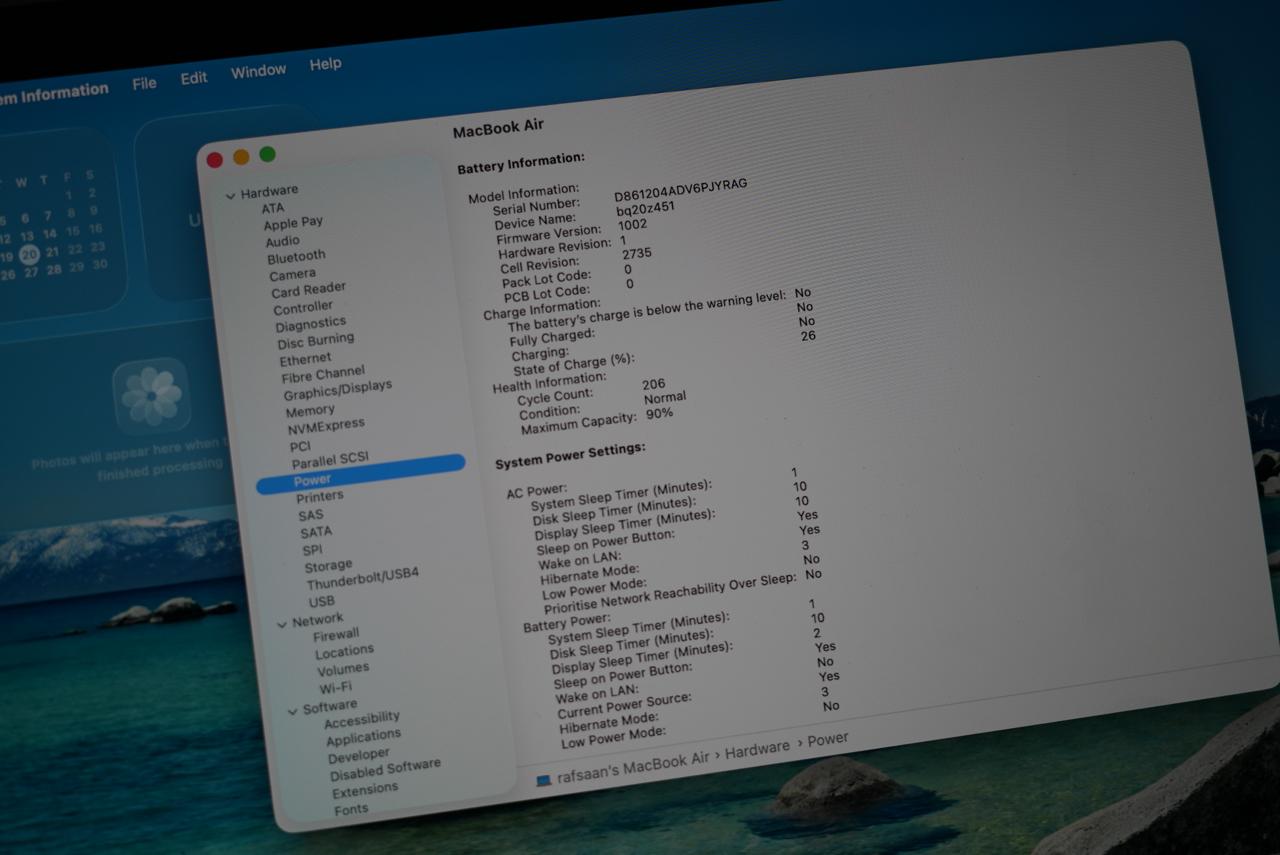Select Thunderbolt/USB4 in the sidebar
The width and height of the screenshot is (1280, 855).
362,579
